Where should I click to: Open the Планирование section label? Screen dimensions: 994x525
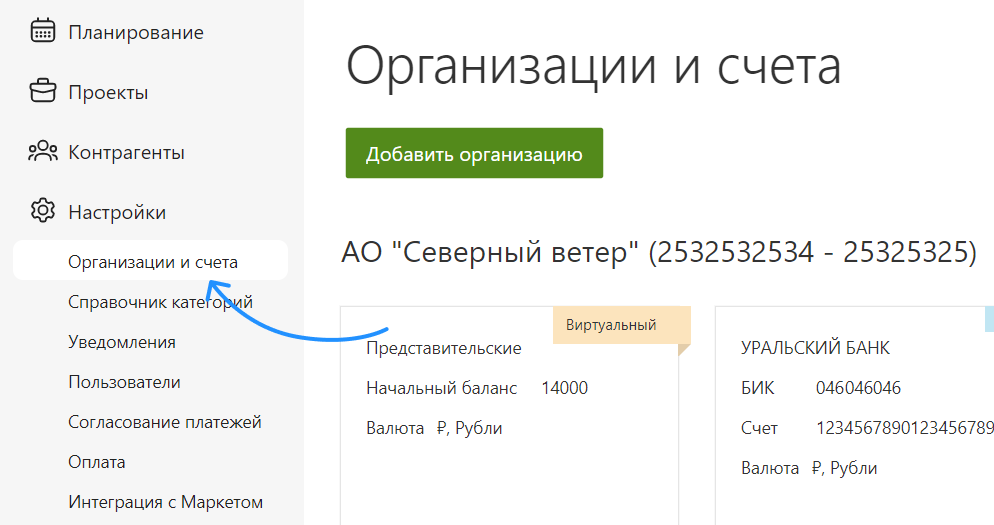(x=135, y=33)
